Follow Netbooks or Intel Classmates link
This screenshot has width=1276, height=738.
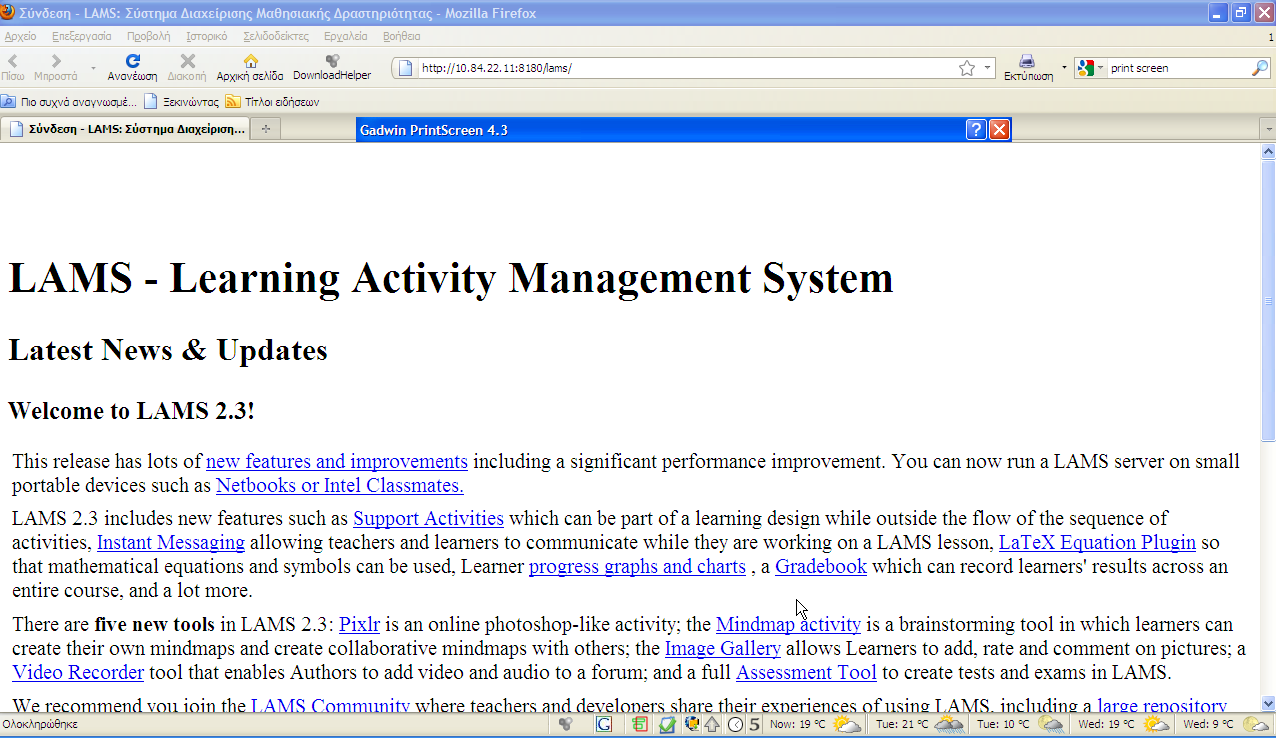point(340,486)
